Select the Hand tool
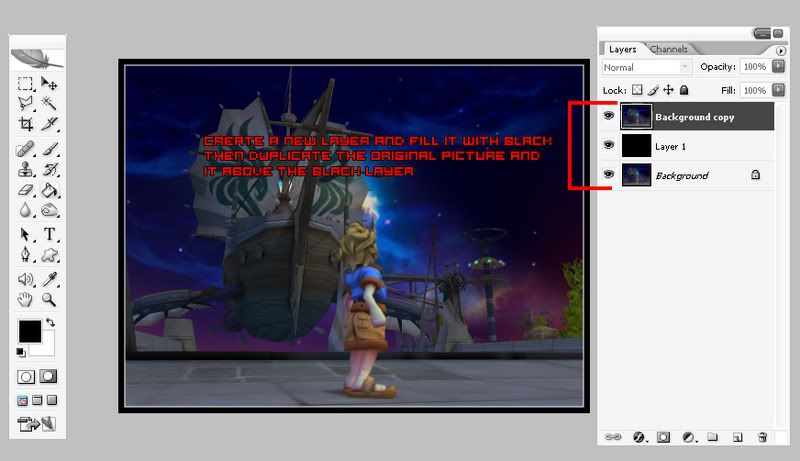 25,299
